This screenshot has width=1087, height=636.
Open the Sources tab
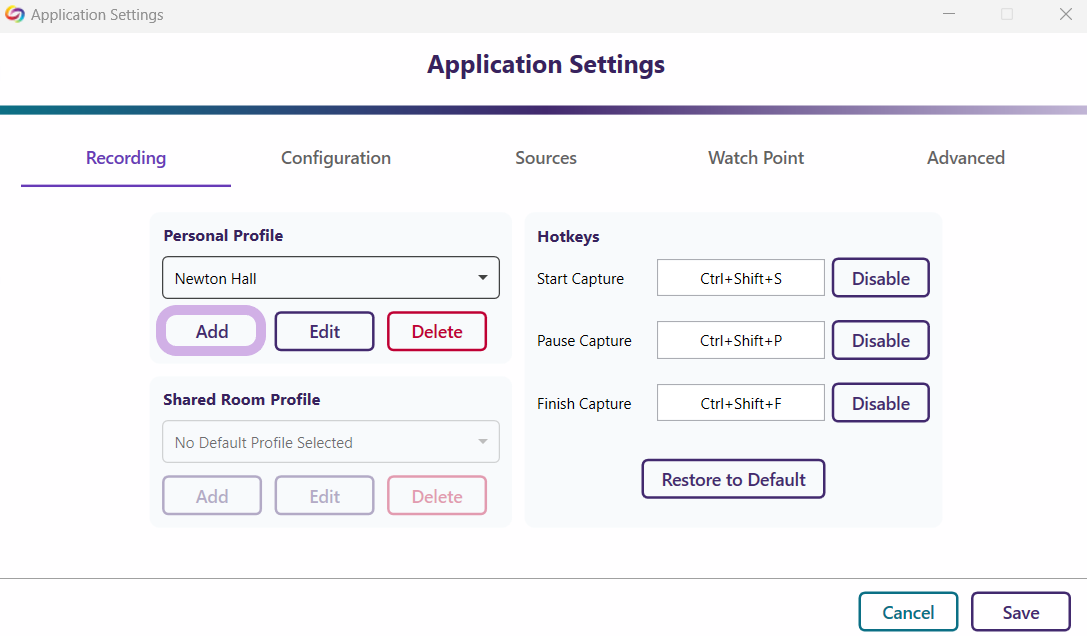click(x=546, y=158)
